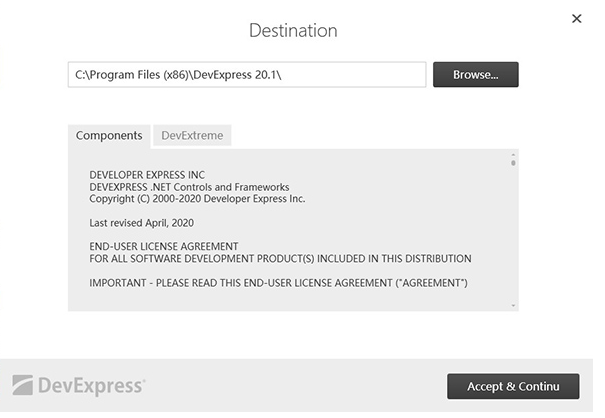Open the DevExtreme tab

click(192, 135)
